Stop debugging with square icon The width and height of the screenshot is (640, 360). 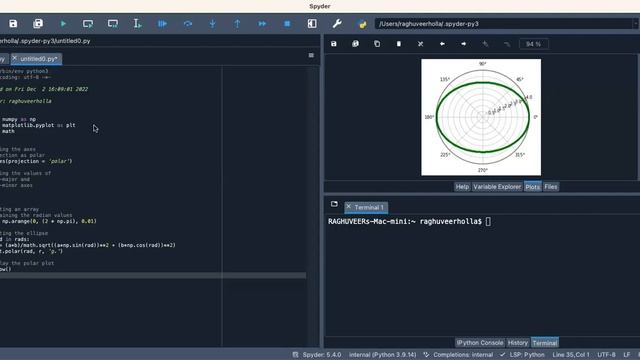point(287,24)
